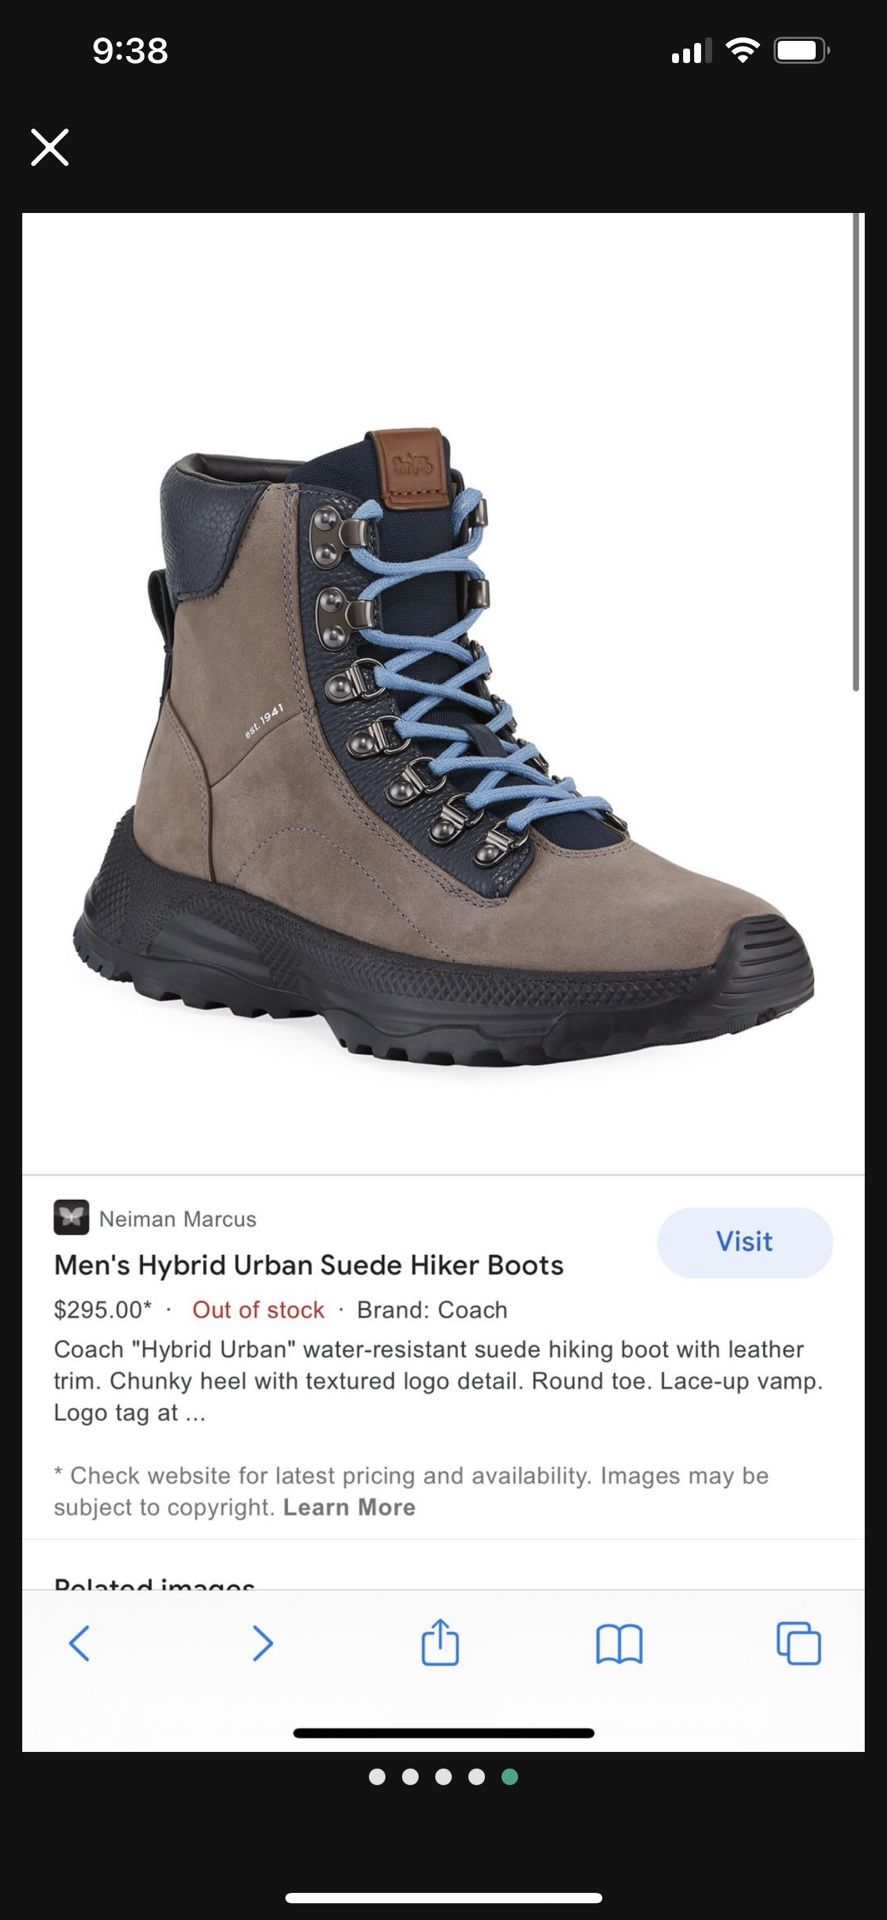Image resolution: width=887 pixels, height=1920 pixels.
Task: Select the first page indicator dot
Action: (377, 1777)
